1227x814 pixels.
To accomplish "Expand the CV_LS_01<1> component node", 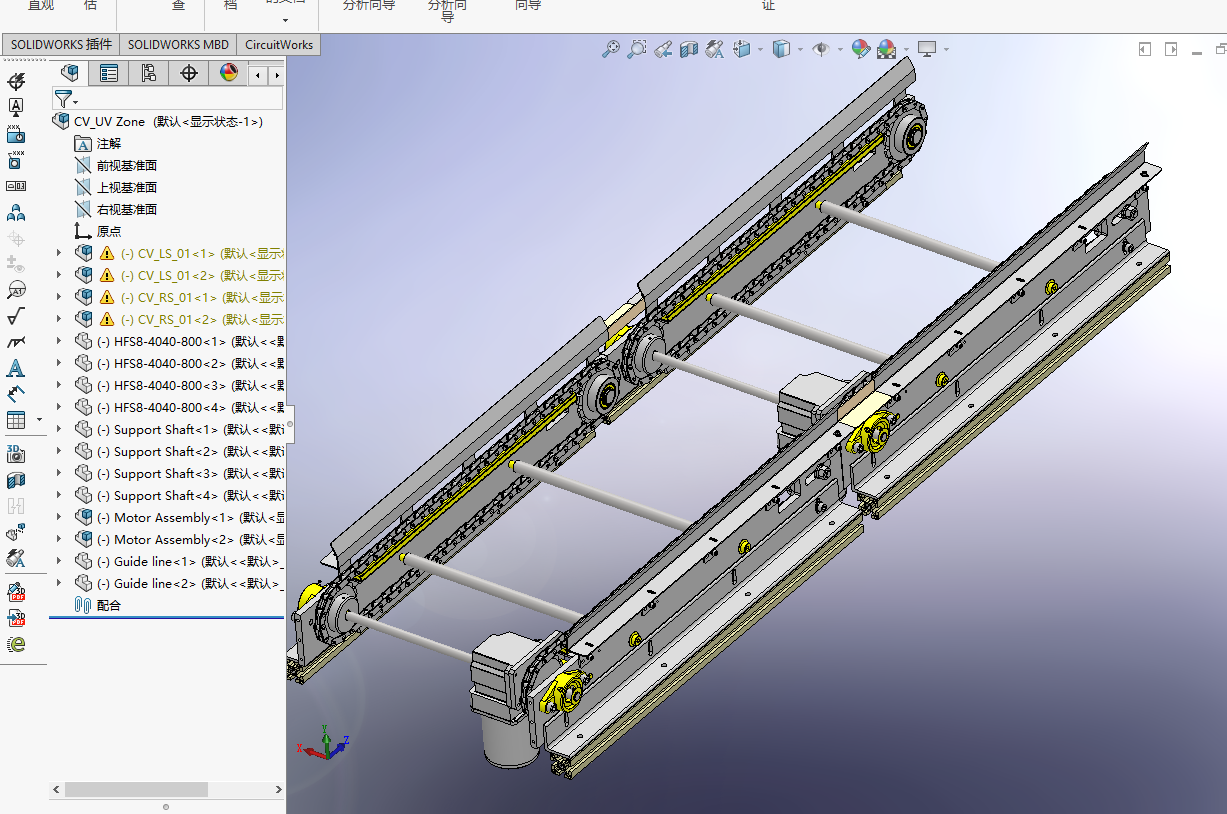I will (59, 253).
